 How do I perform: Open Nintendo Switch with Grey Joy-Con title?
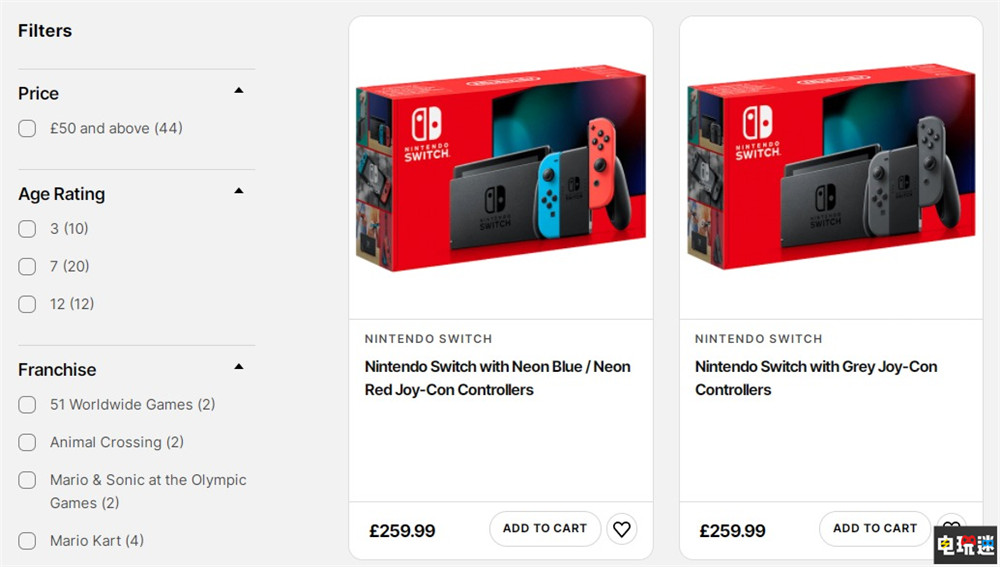tap(816, 378)
